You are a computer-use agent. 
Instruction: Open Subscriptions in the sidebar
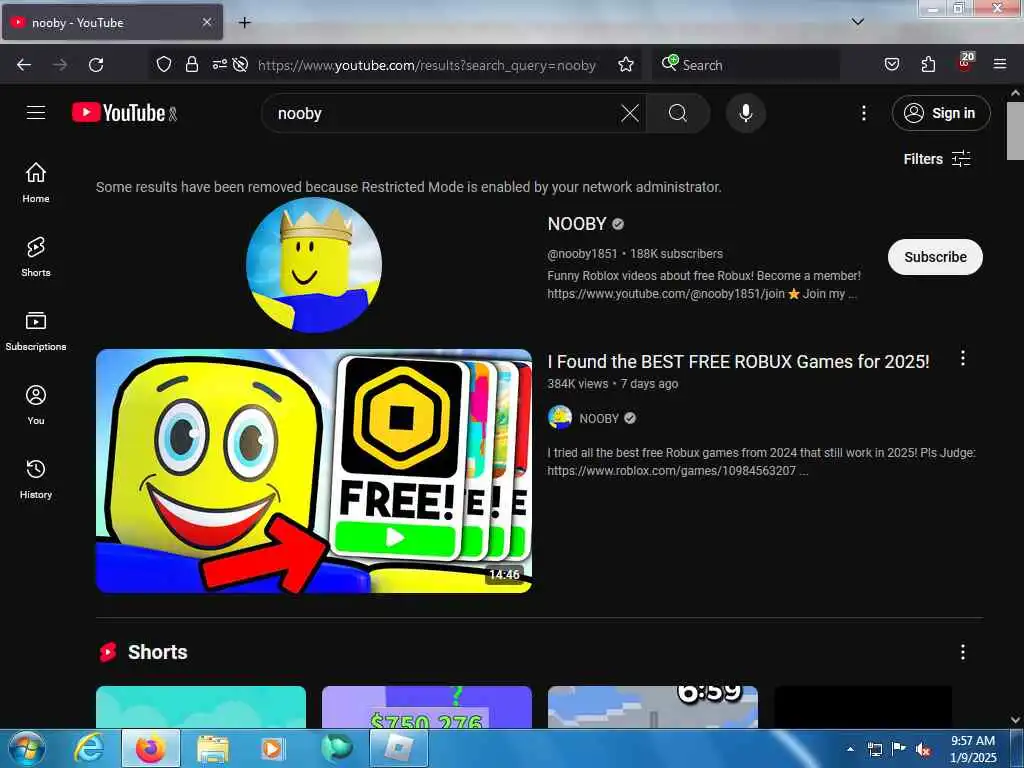(36, 331)
